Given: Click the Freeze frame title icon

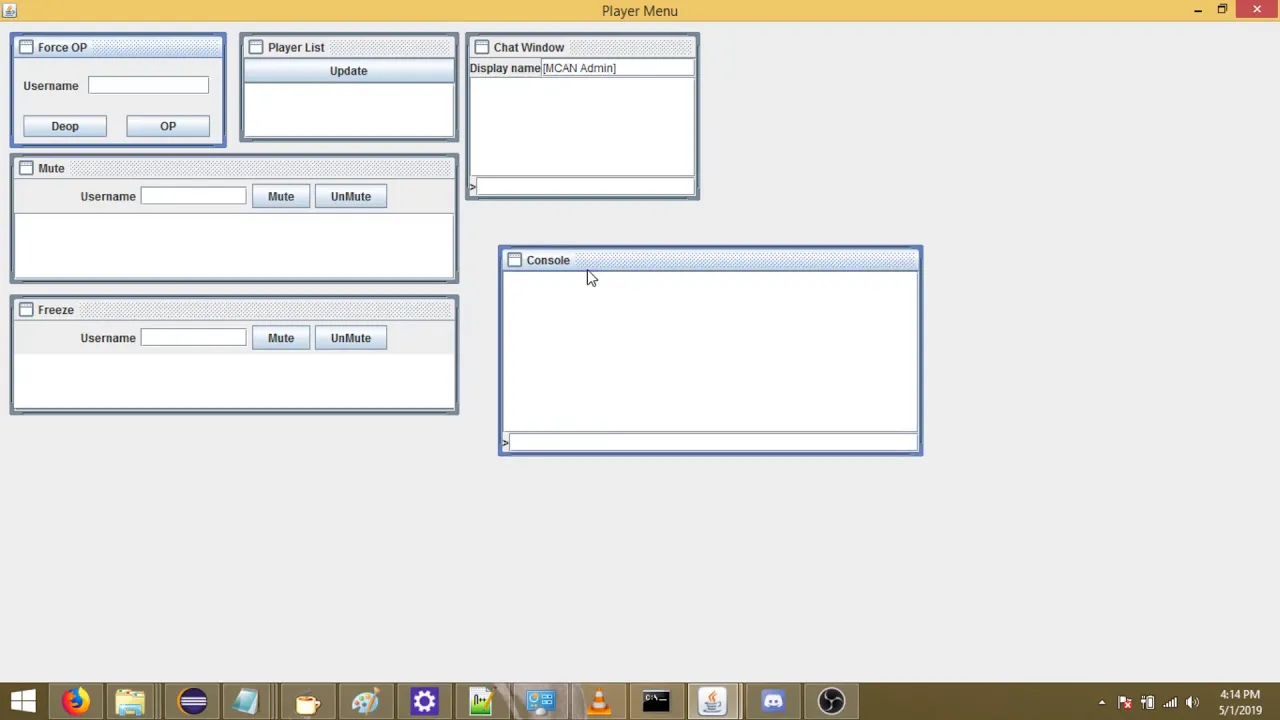Looking at the screenshot, I should (27, 310).
